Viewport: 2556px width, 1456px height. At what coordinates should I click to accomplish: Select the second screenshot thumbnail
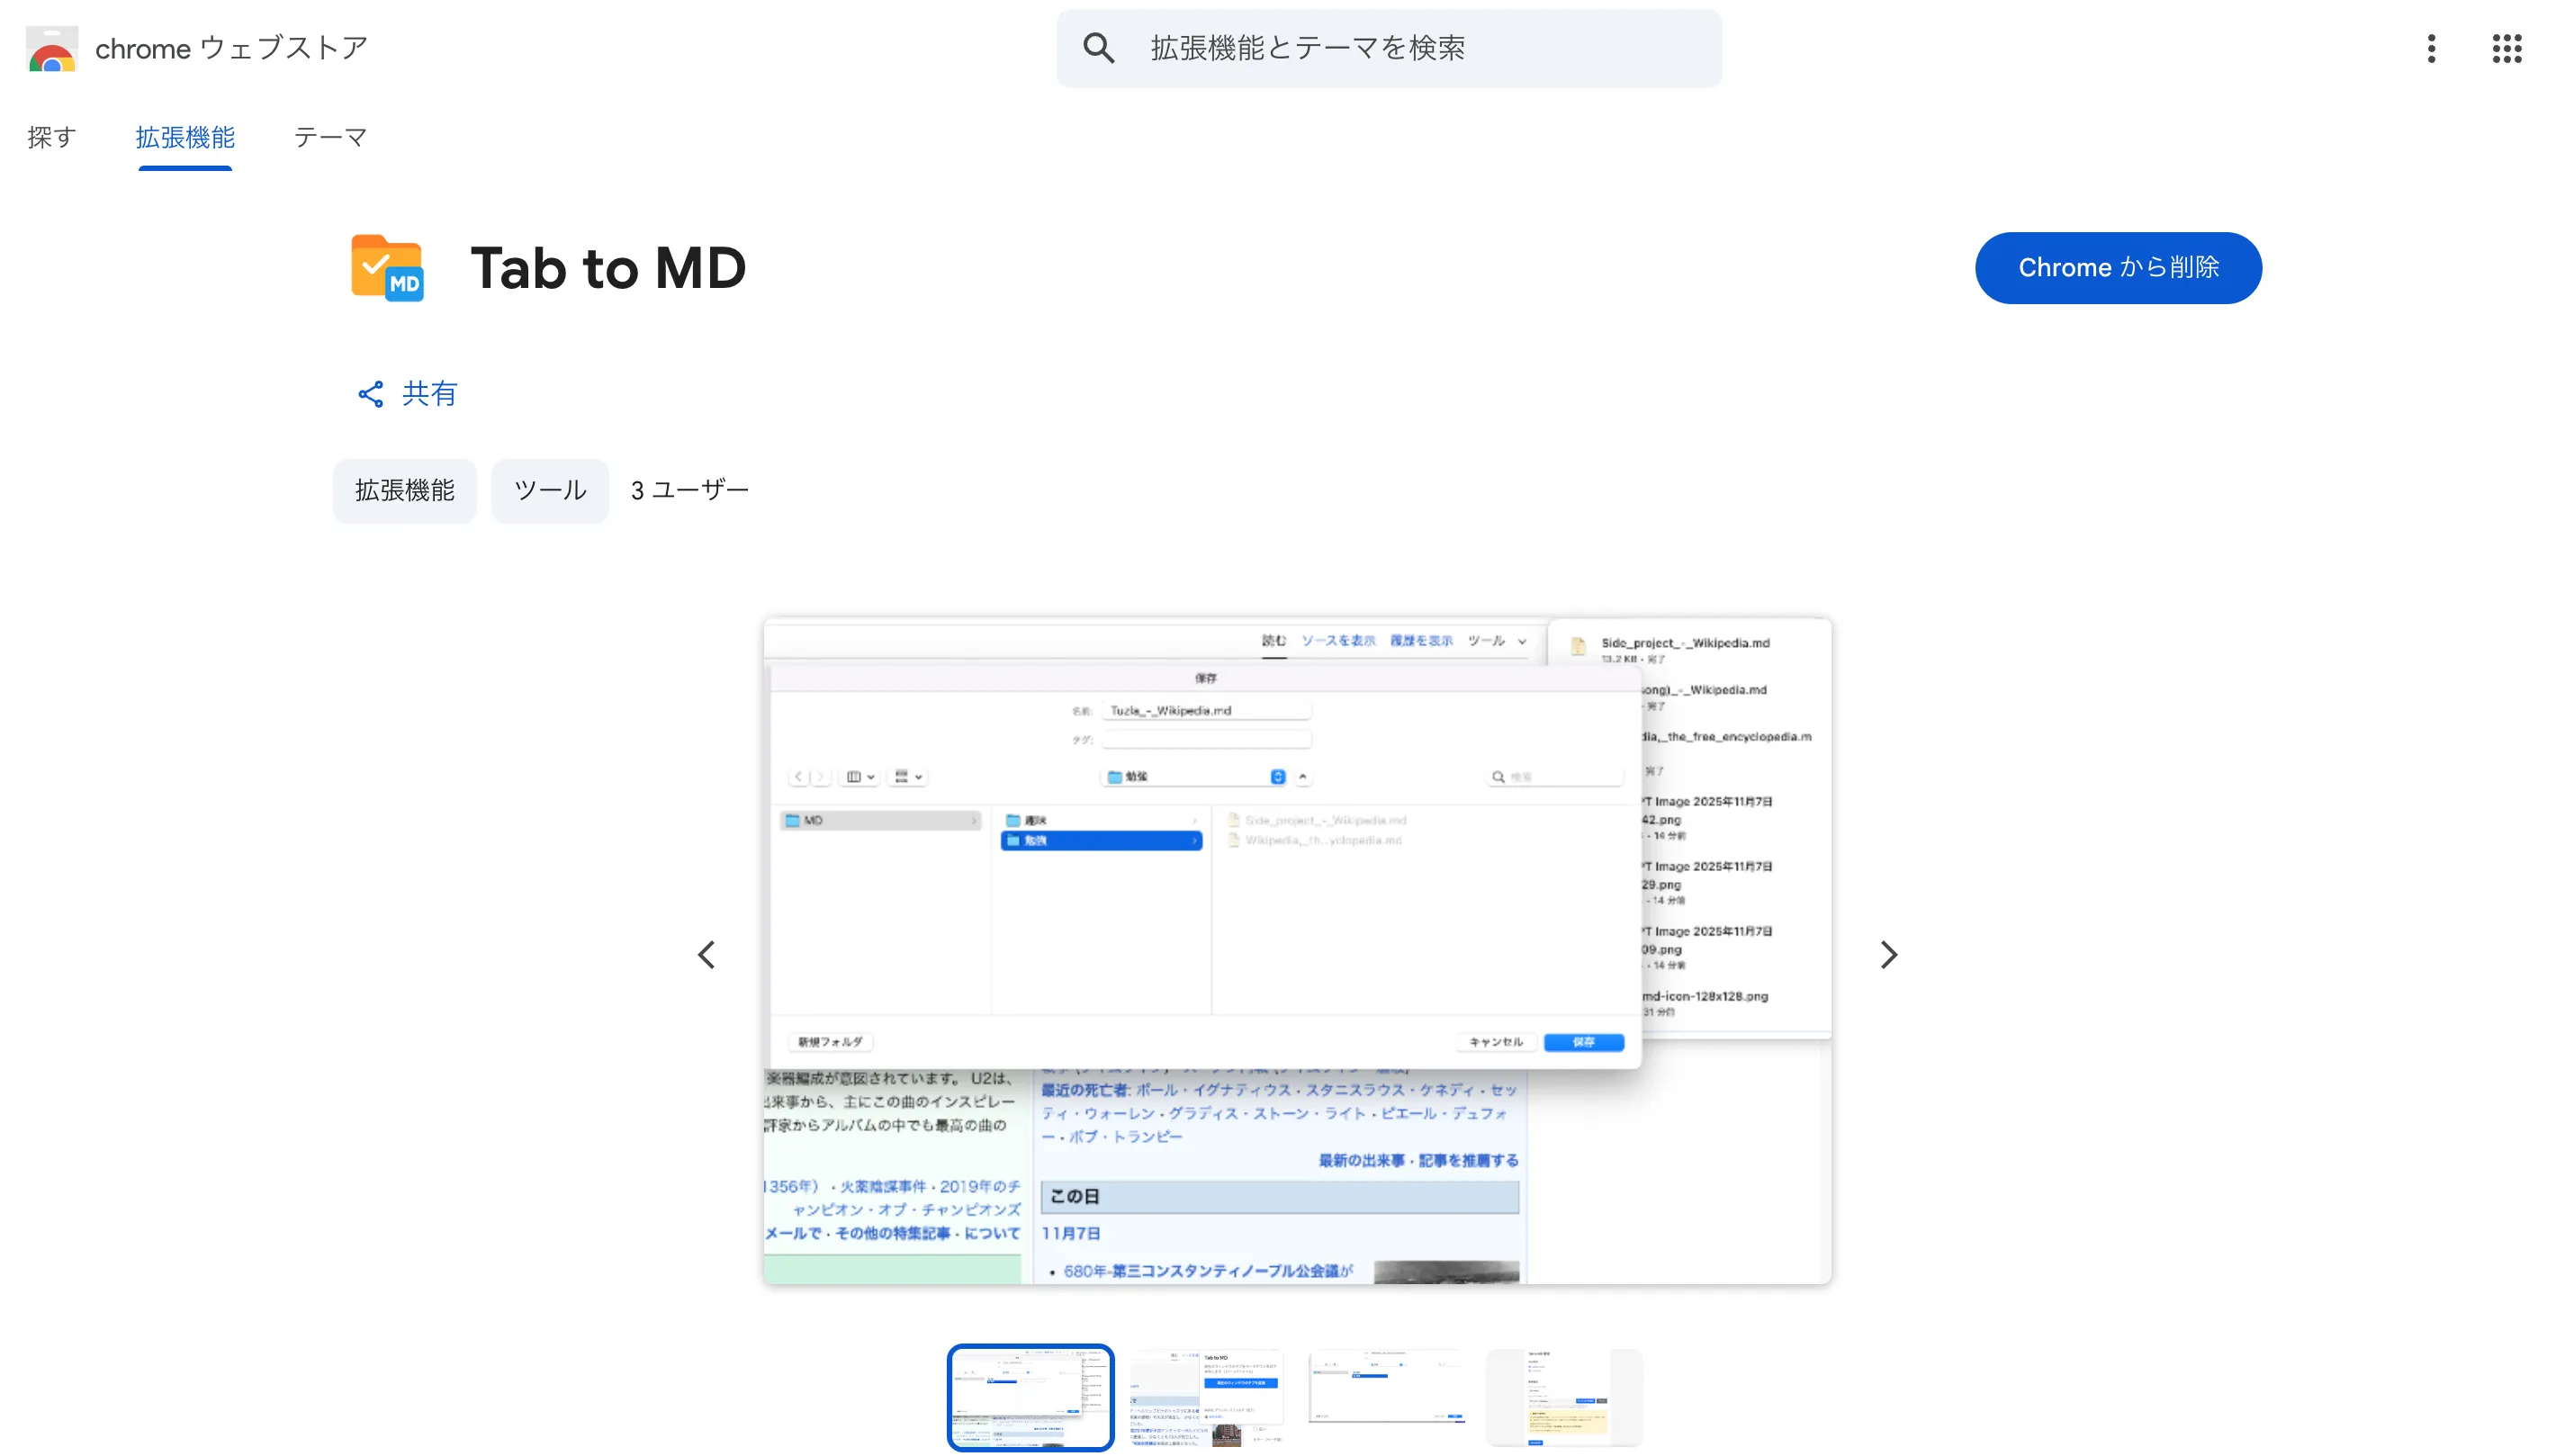coord(1206,1397)
